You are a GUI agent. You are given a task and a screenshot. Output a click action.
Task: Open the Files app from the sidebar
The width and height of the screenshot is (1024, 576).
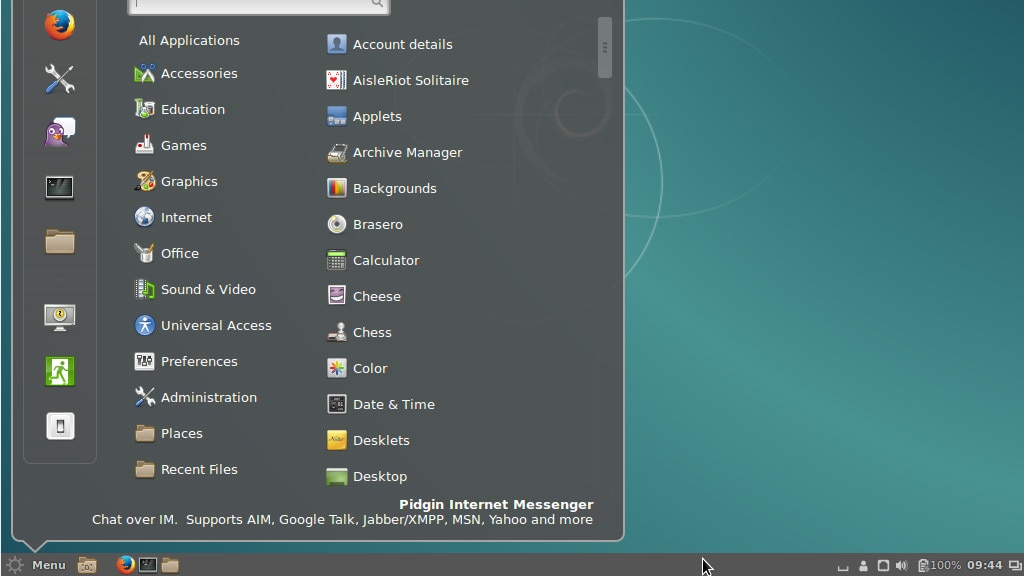[58, 241]
